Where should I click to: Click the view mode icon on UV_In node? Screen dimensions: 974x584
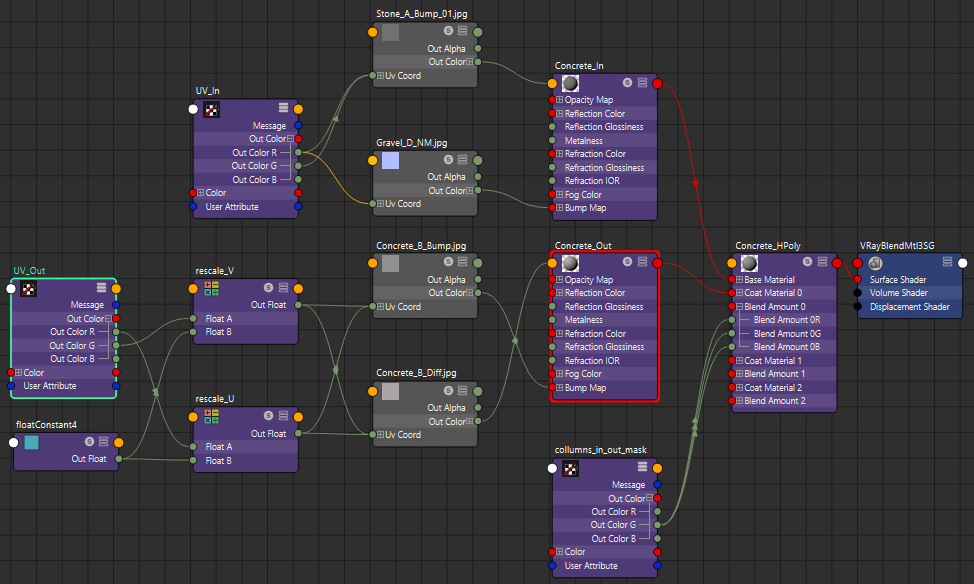click(283, 107)
